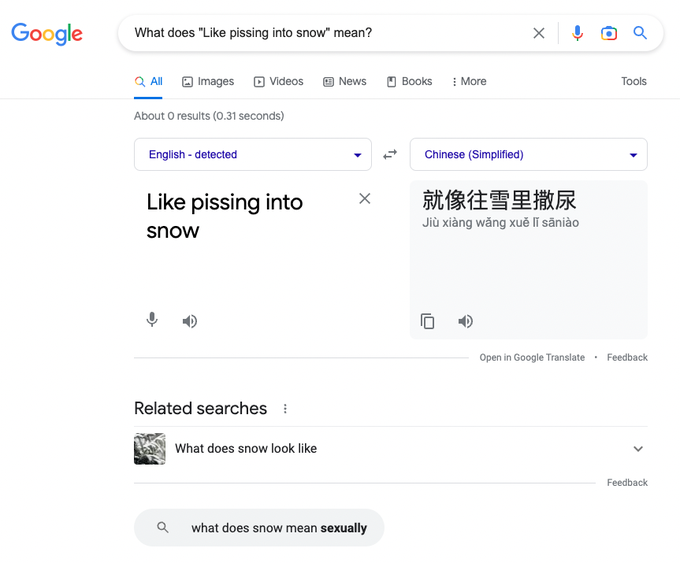Click the 'Related searches' heading

tap(200, 409)
